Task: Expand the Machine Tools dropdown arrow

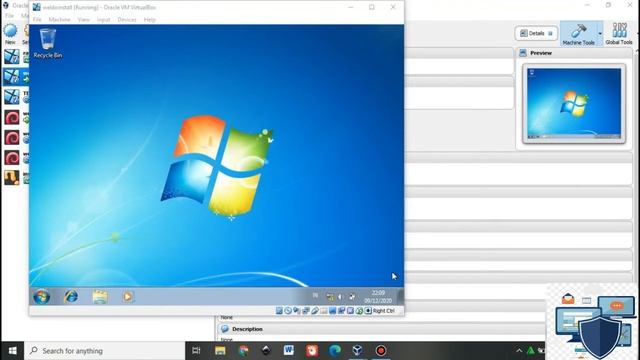Action: click(x=600, y=34)
